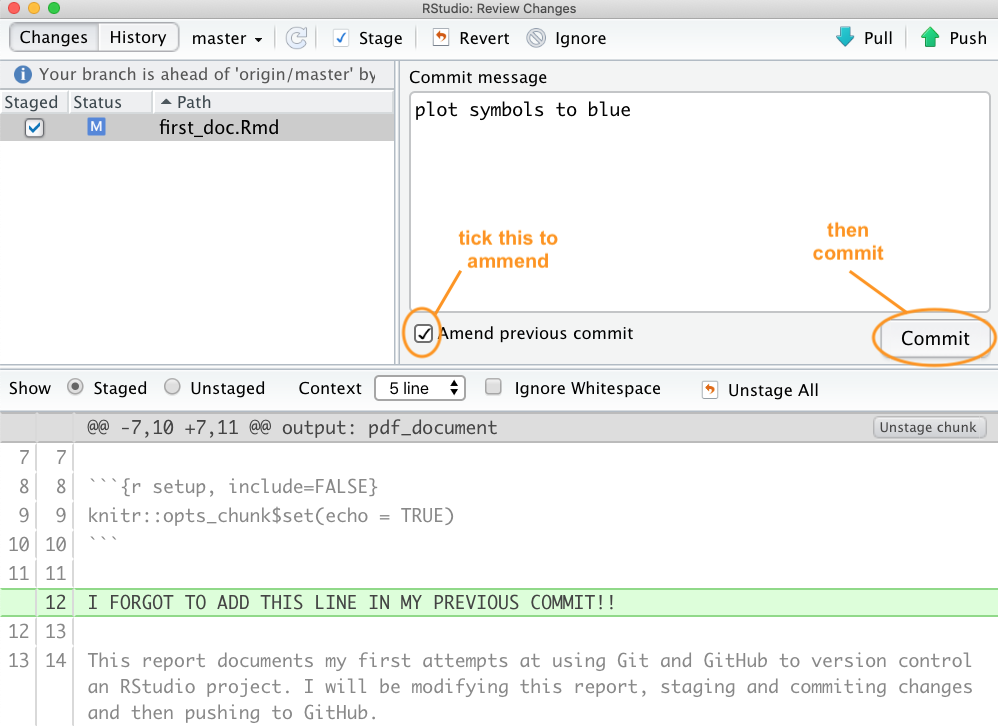Click the Pull down-arrow icon
The image size is (998, 726).
pyautogui.click(x=845, y=38)
